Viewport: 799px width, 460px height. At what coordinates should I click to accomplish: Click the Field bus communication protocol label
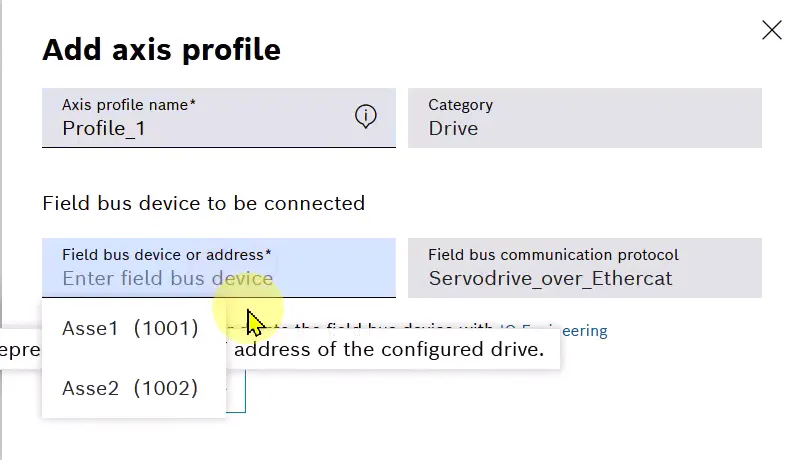coord(553,254)
